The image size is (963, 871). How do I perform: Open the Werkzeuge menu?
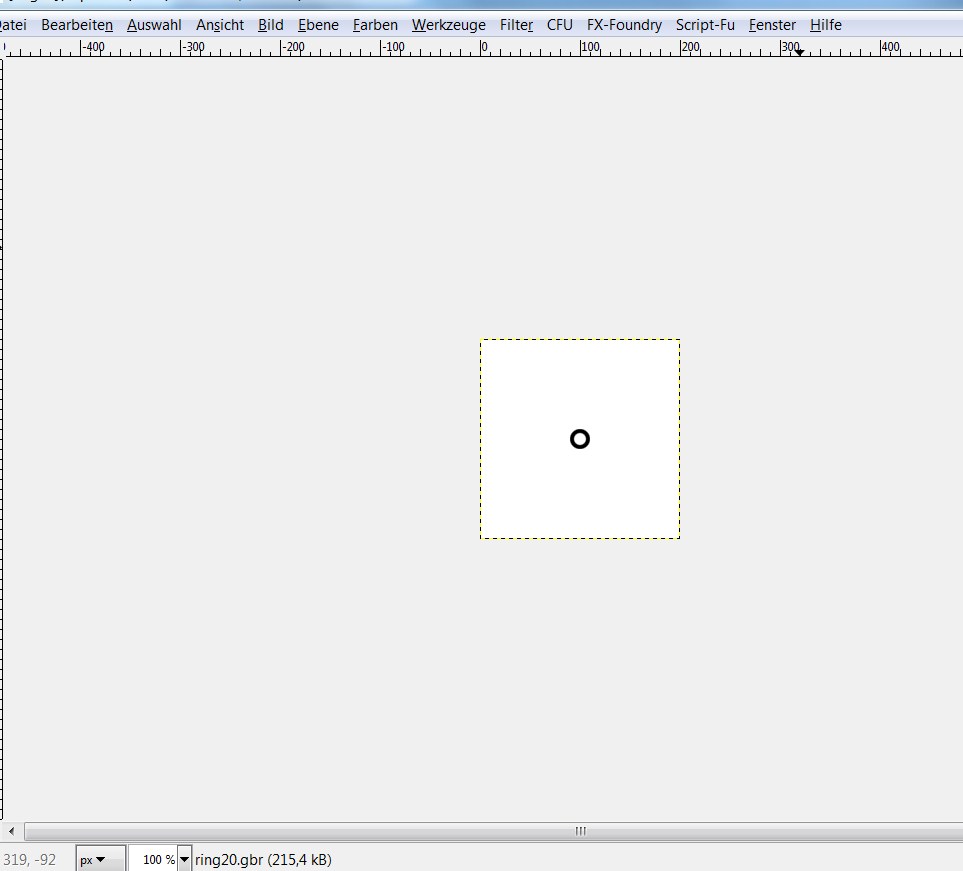click(x=448, y=25)
